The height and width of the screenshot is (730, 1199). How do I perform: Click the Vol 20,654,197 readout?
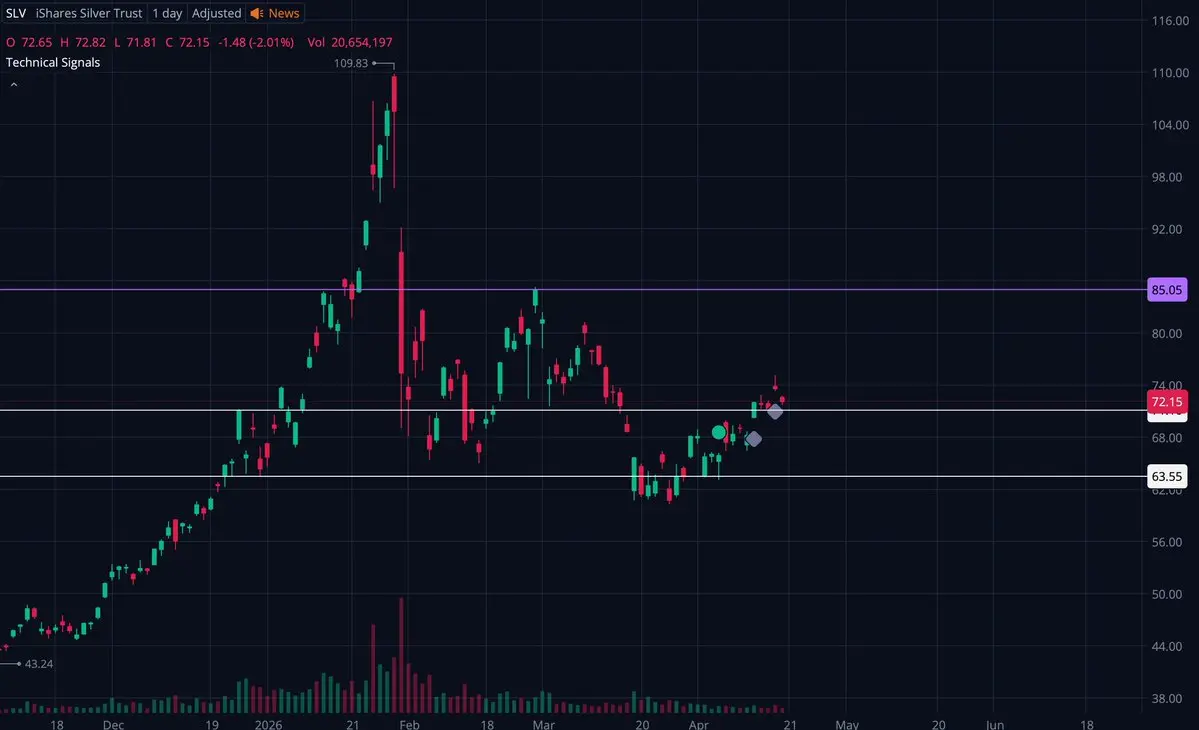pos(349,42)
